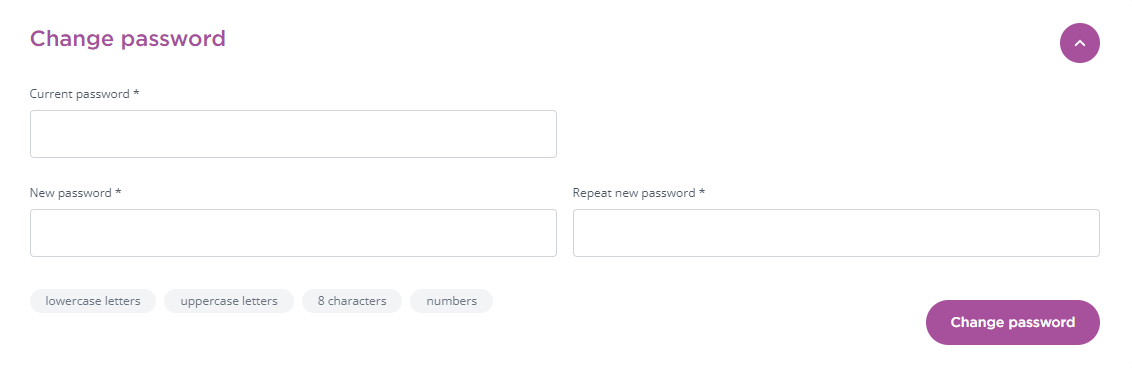This screenshot has height=368, width=1132.
Task: Hide the password form using the round purple toggle
Action: [x=1079, y=43]
